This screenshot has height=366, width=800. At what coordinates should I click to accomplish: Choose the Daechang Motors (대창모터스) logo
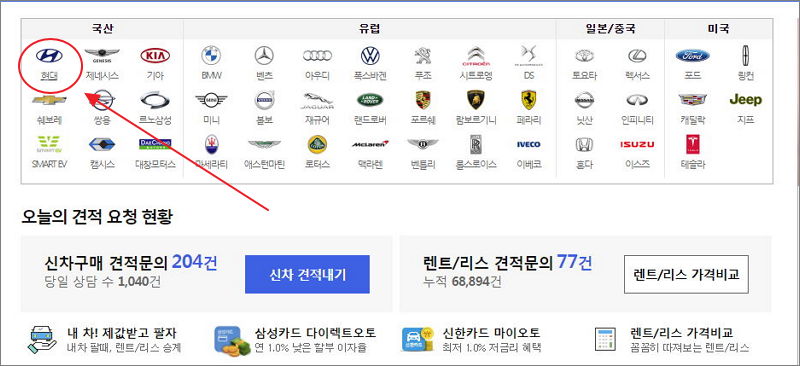(155, 144)
